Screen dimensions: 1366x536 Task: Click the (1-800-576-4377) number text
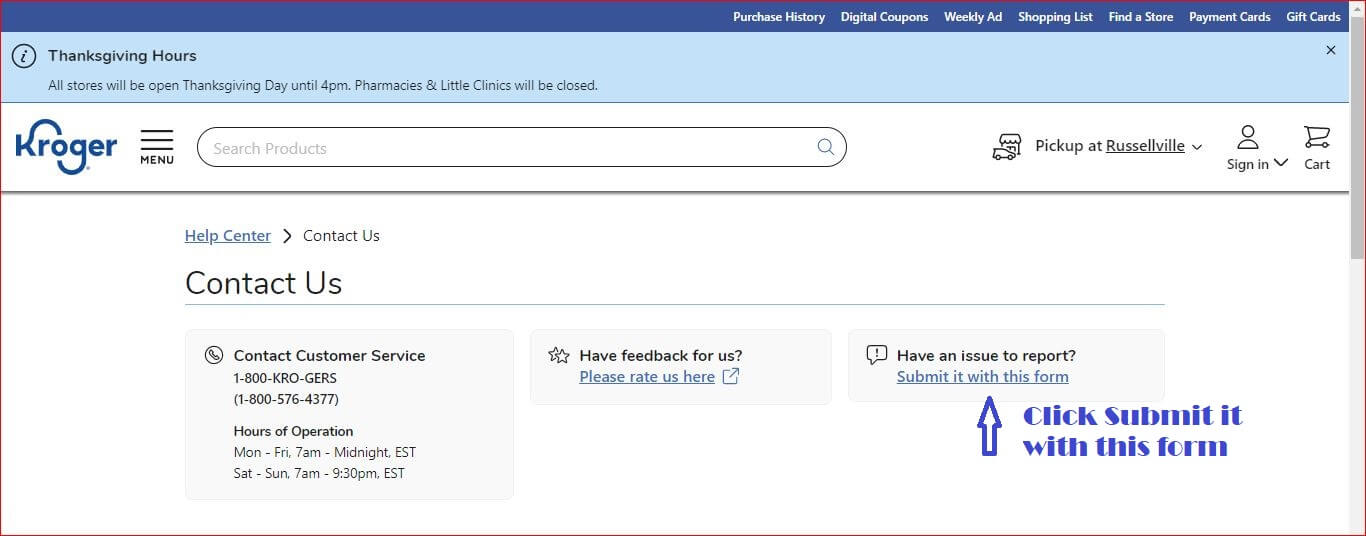286,399
